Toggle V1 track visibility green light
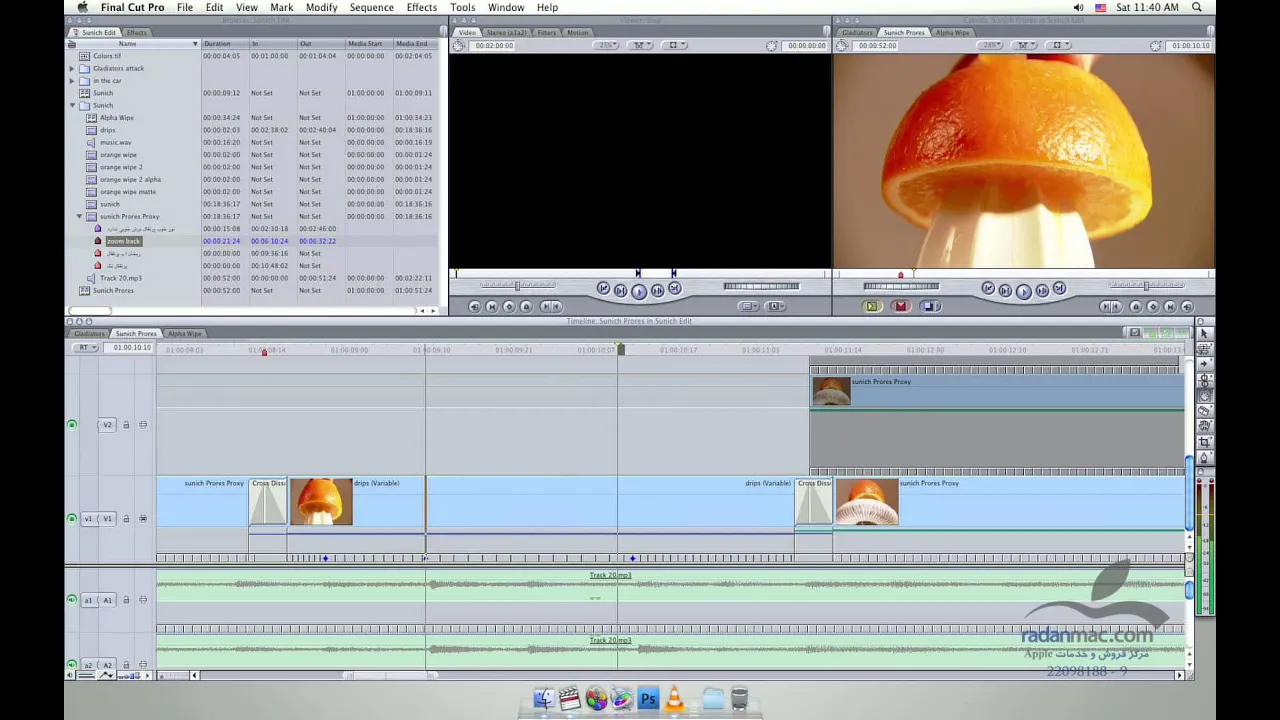1280x720 pixels. pyautogui.click(x=71, y=518)
